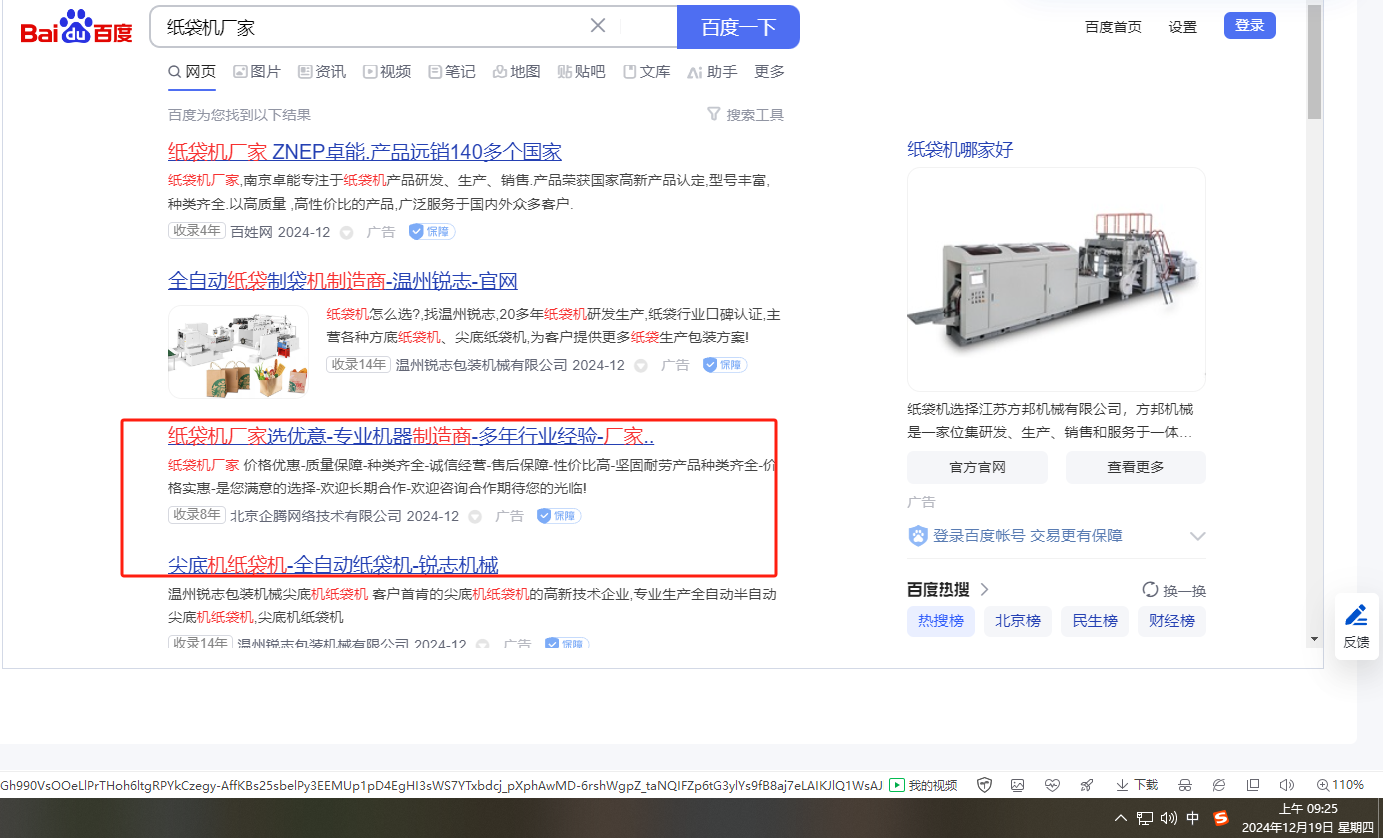Image resolution: width=1383 pixels, height=838 pixels.
Task: Open the 更多 search categories menu
Action: 769,72
